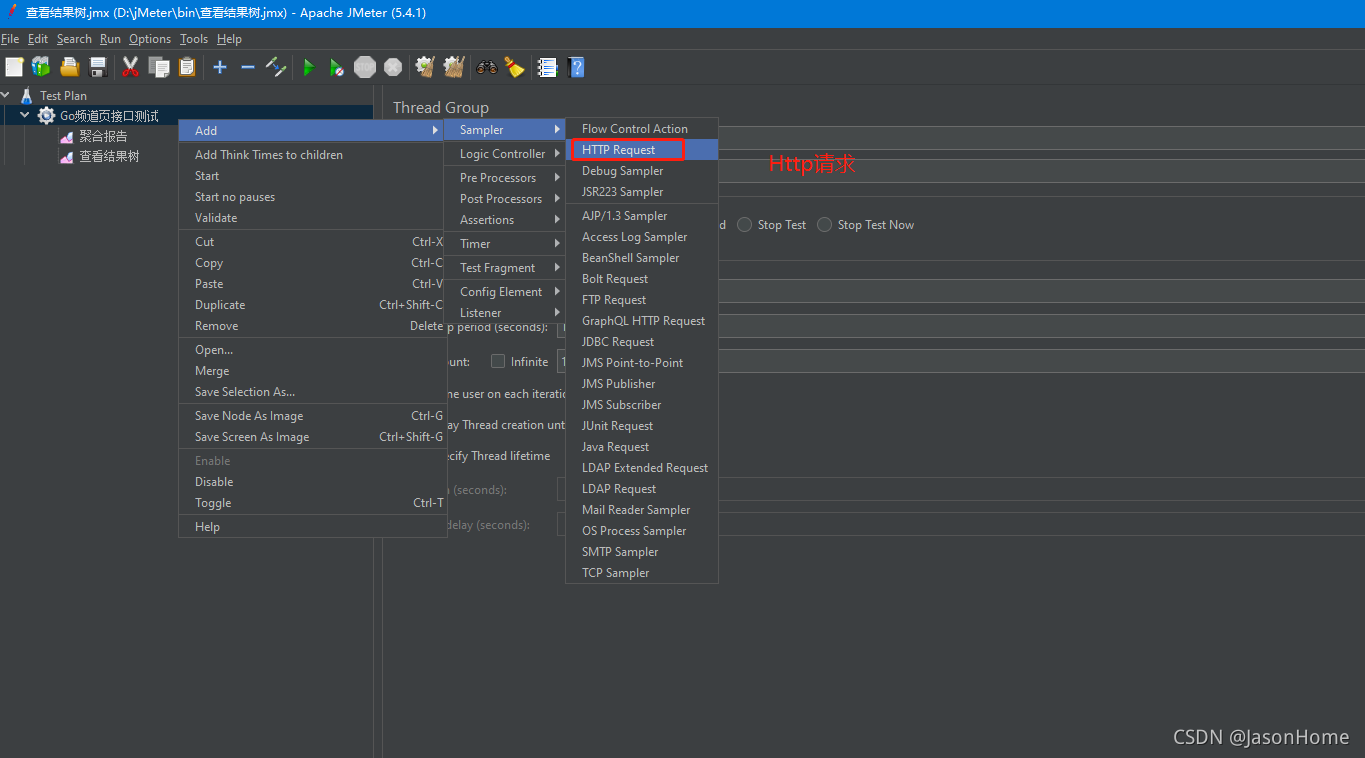Viewport: 1365px width, 758px height.
Task: Open Help with the question mark icon
Action: 576,67
